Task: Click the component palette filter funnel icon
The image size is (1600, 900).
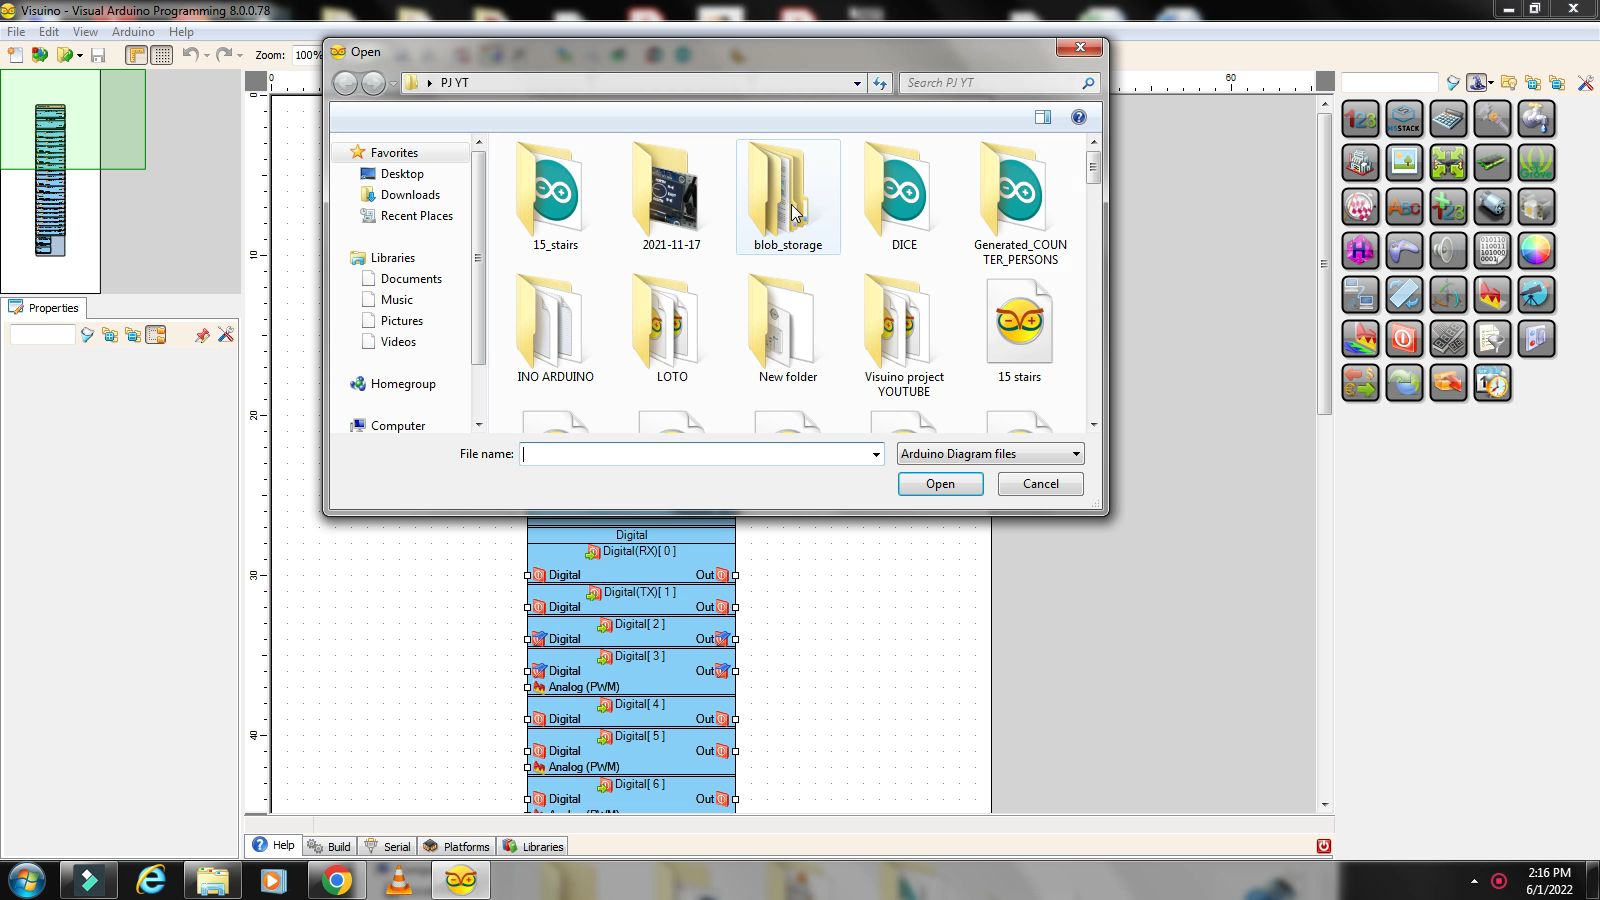Action: point(1453,83)
